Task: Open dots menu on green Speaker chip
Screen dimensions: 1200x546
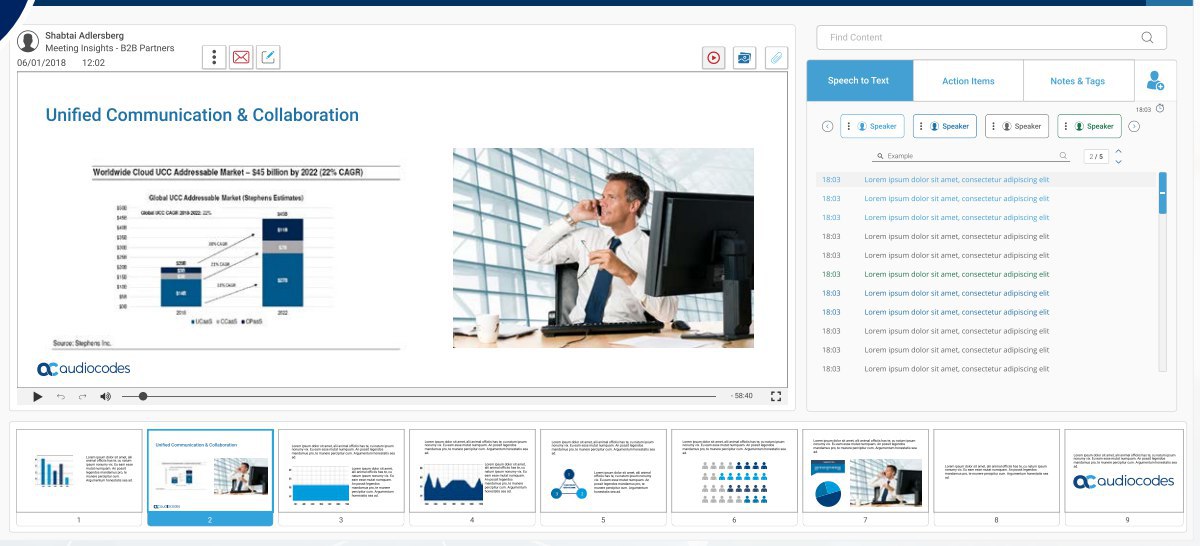Action: tap(1067, 126)
